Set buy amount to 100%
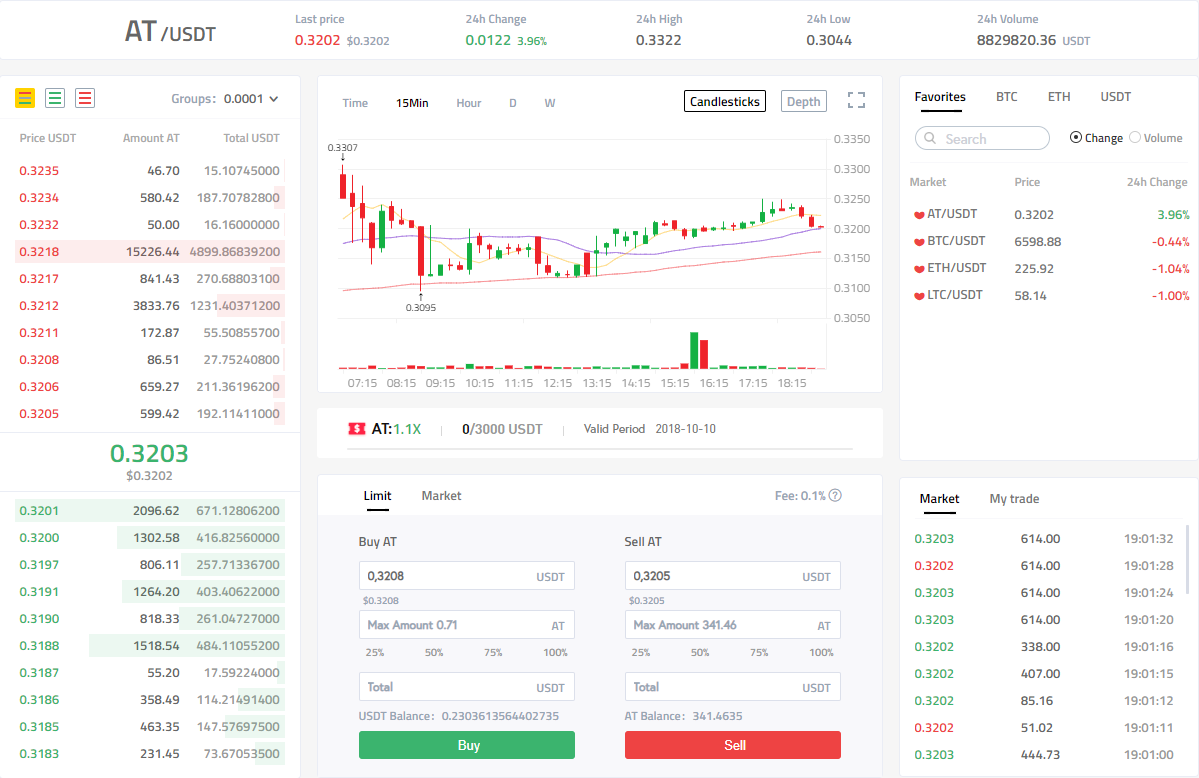 coord(555,653)
